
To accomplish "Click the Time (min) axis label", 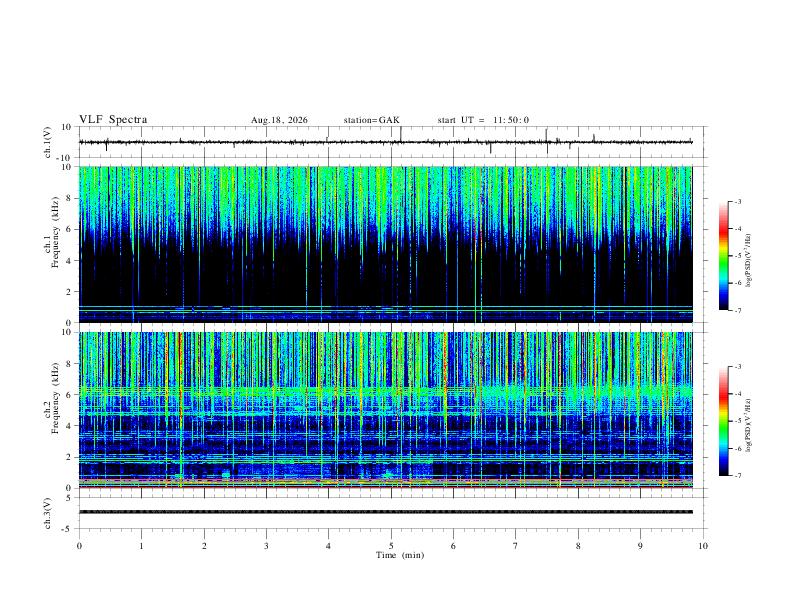I will pos(400,555).
